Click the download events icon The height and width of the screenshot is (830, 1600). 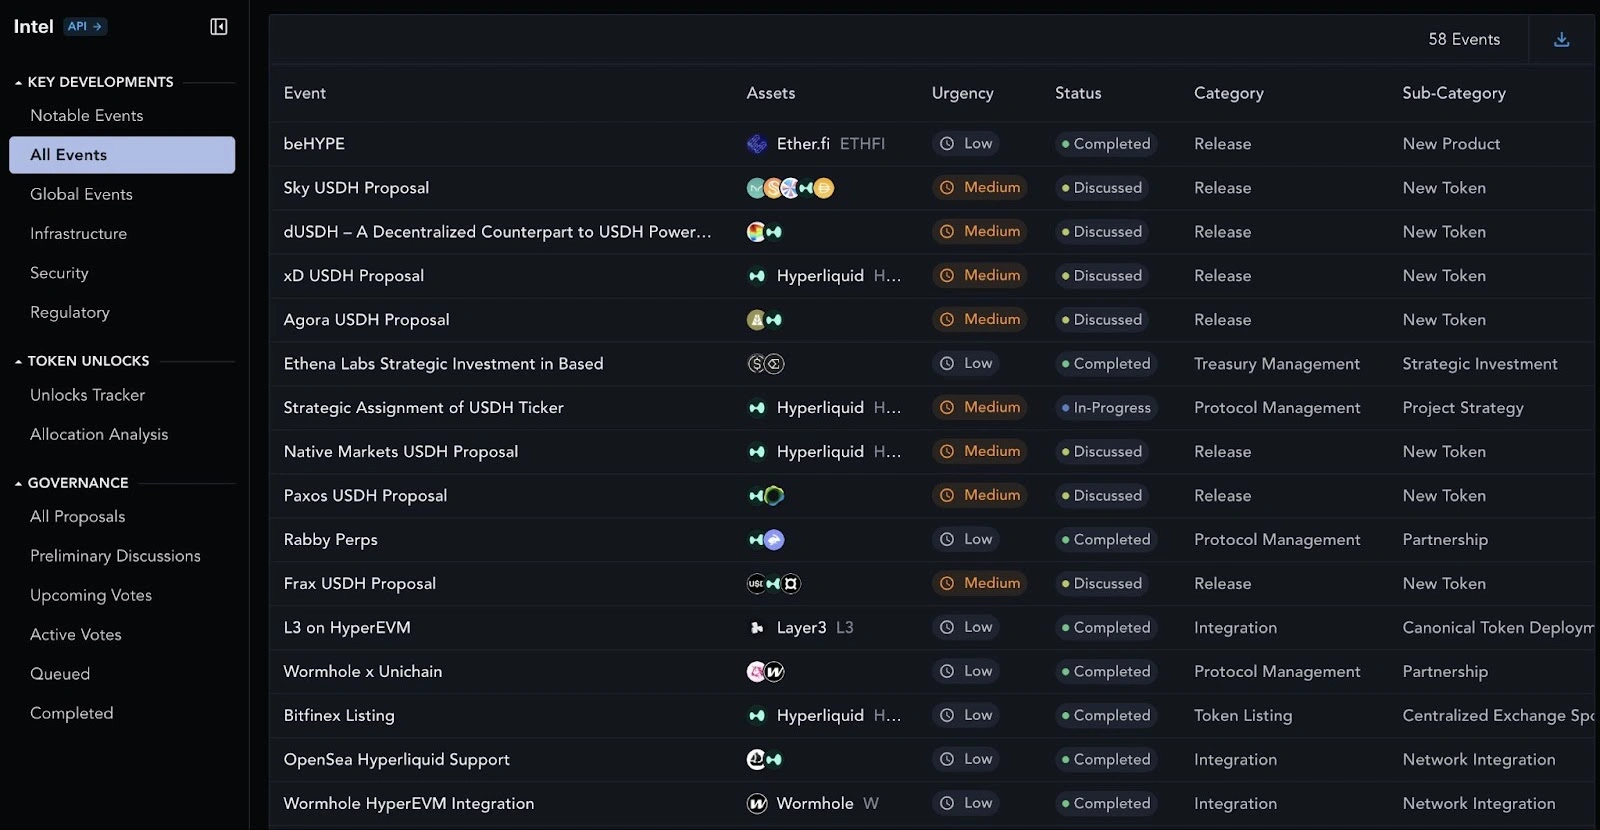pyautogui.click(x=1561, y=40)
